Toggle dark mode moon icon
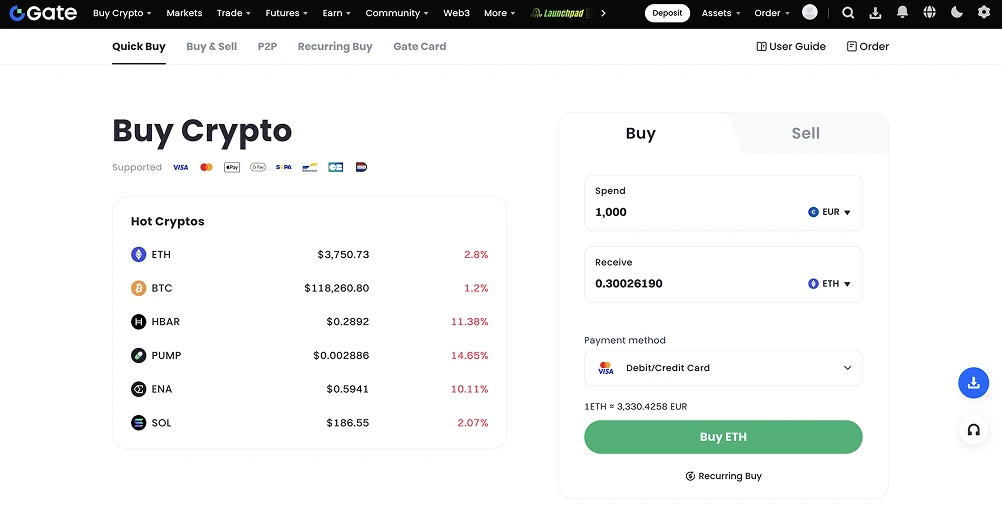The image size is (1002, 505). coord(957,12)
